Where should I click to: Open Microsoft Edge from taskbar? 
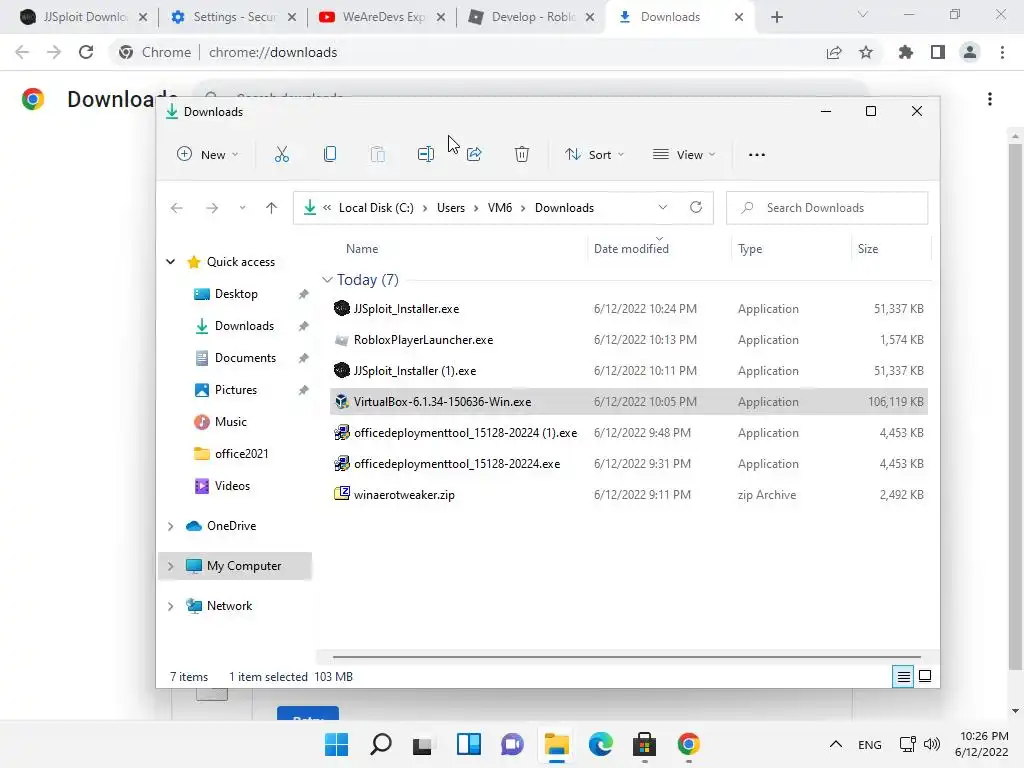tap(600, 744)
